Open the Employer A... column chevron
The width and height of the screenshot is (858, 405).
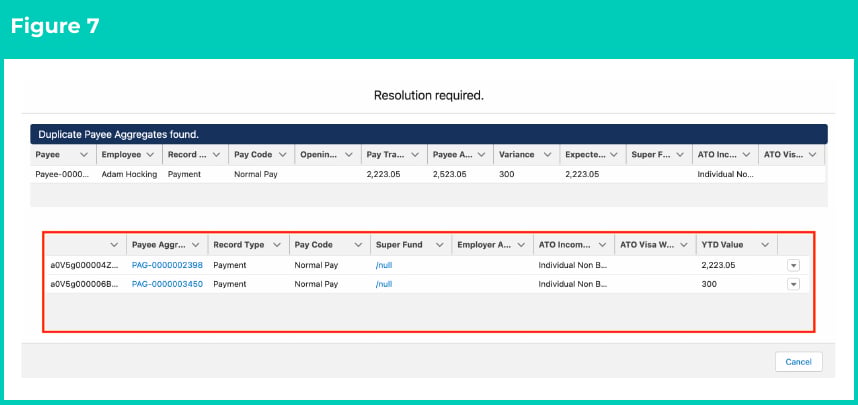521,245
